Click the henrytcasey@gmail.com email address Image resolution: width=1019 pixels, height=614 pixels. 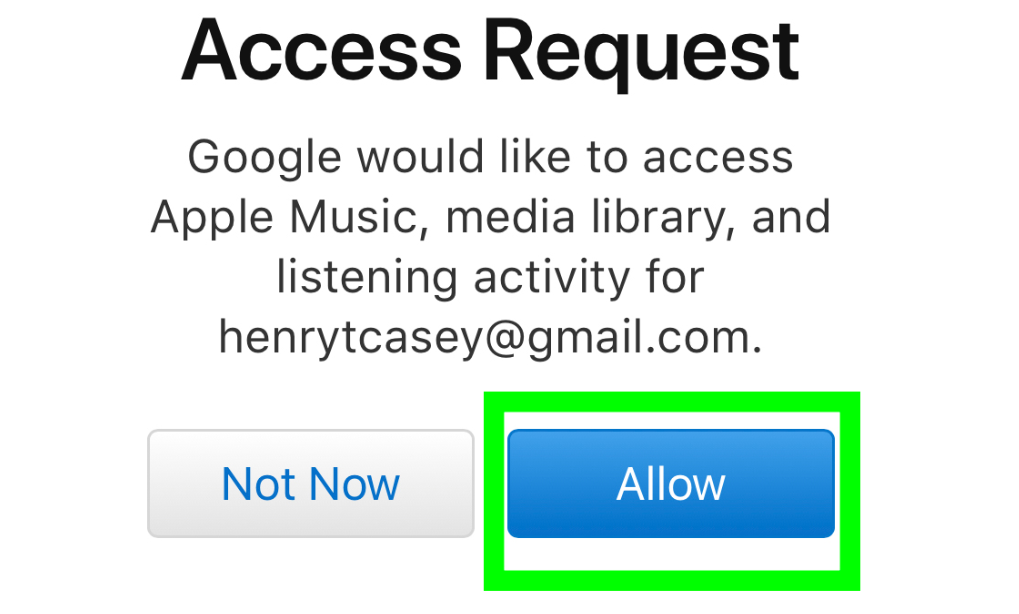click(x=489, y=339)
